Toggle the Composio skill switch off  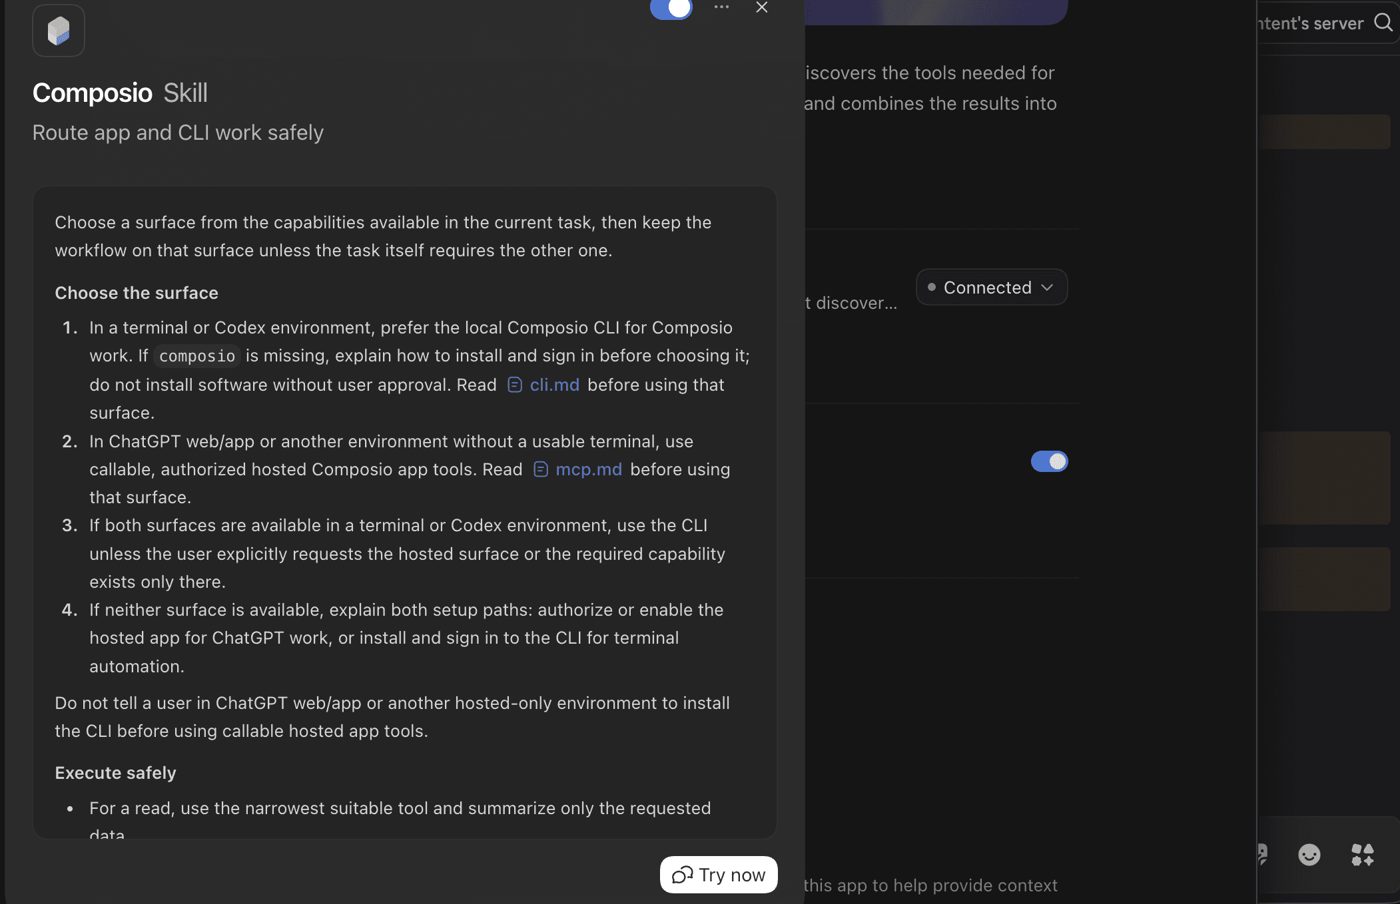pos(671,9)
